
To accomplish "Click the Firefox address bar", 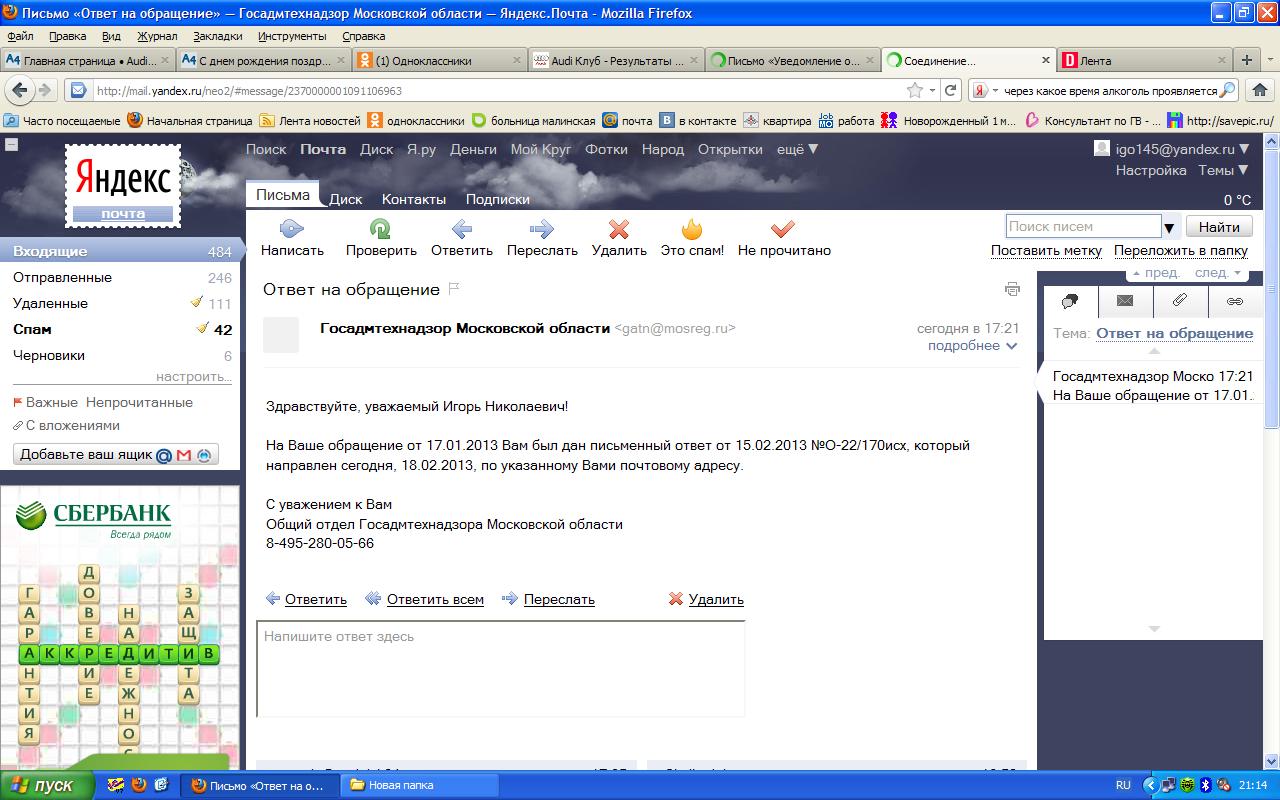I will 495,90.
